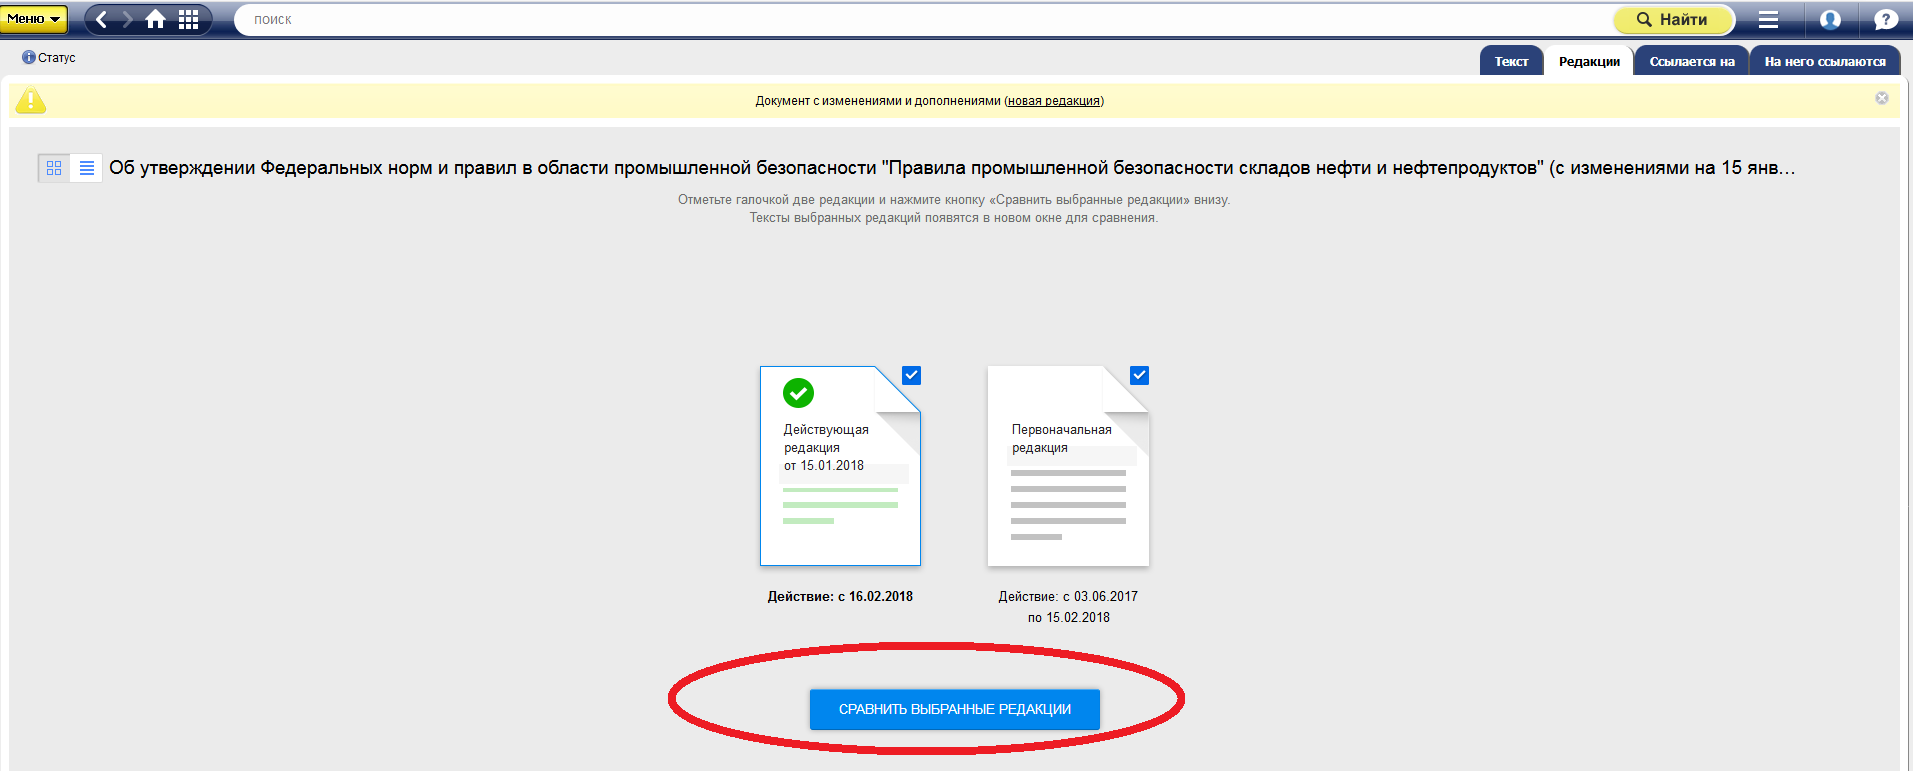
Task: Open the user profile icon
Action: [x=1830, y=19]
